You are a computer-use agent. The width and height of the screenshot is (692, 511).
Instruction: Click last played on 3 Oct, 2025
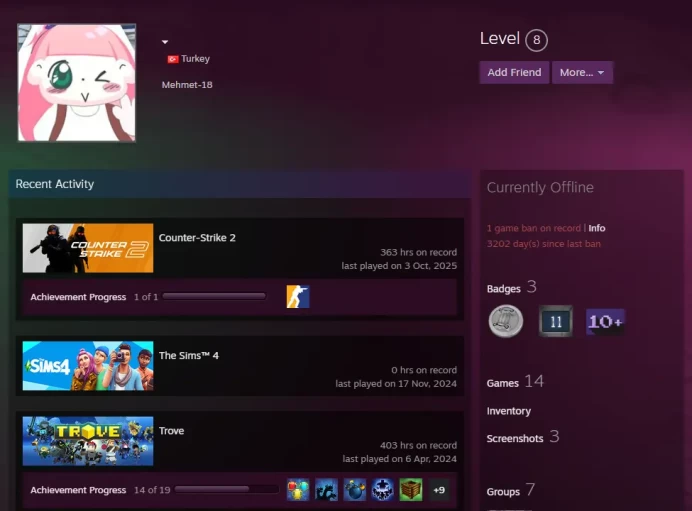point(399,266)
